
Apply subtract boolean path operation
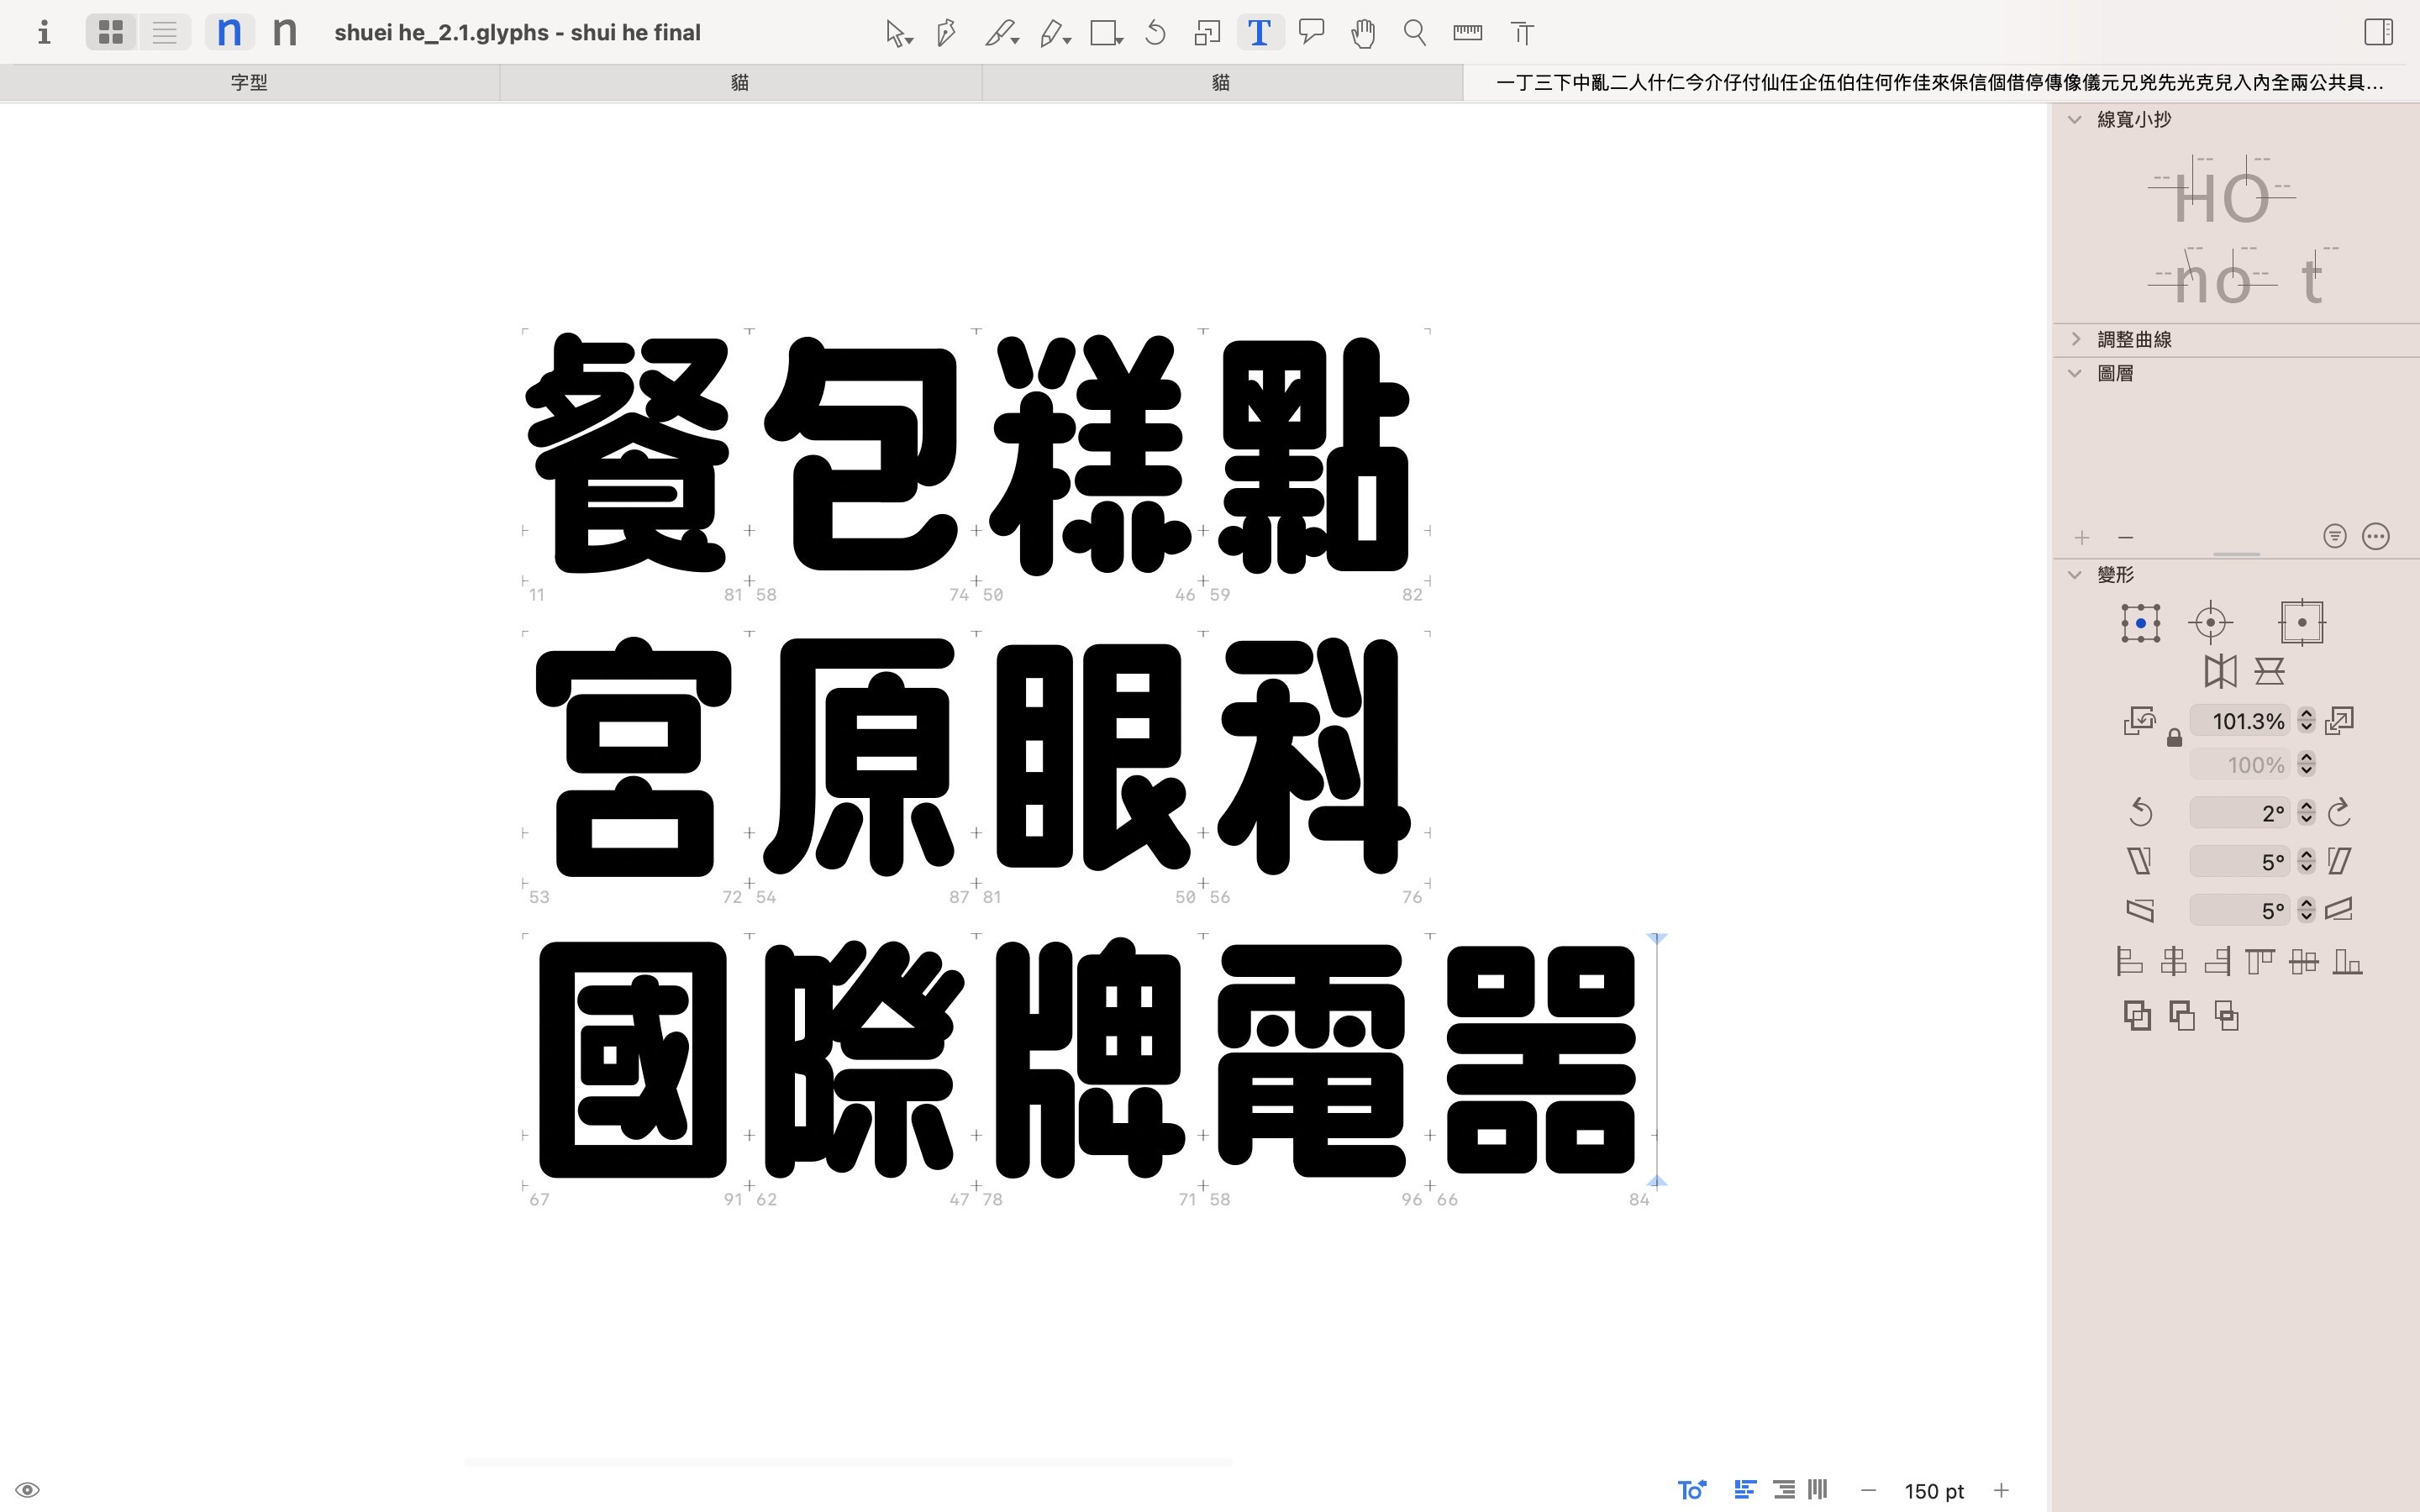click(x=2182, y=1016)
